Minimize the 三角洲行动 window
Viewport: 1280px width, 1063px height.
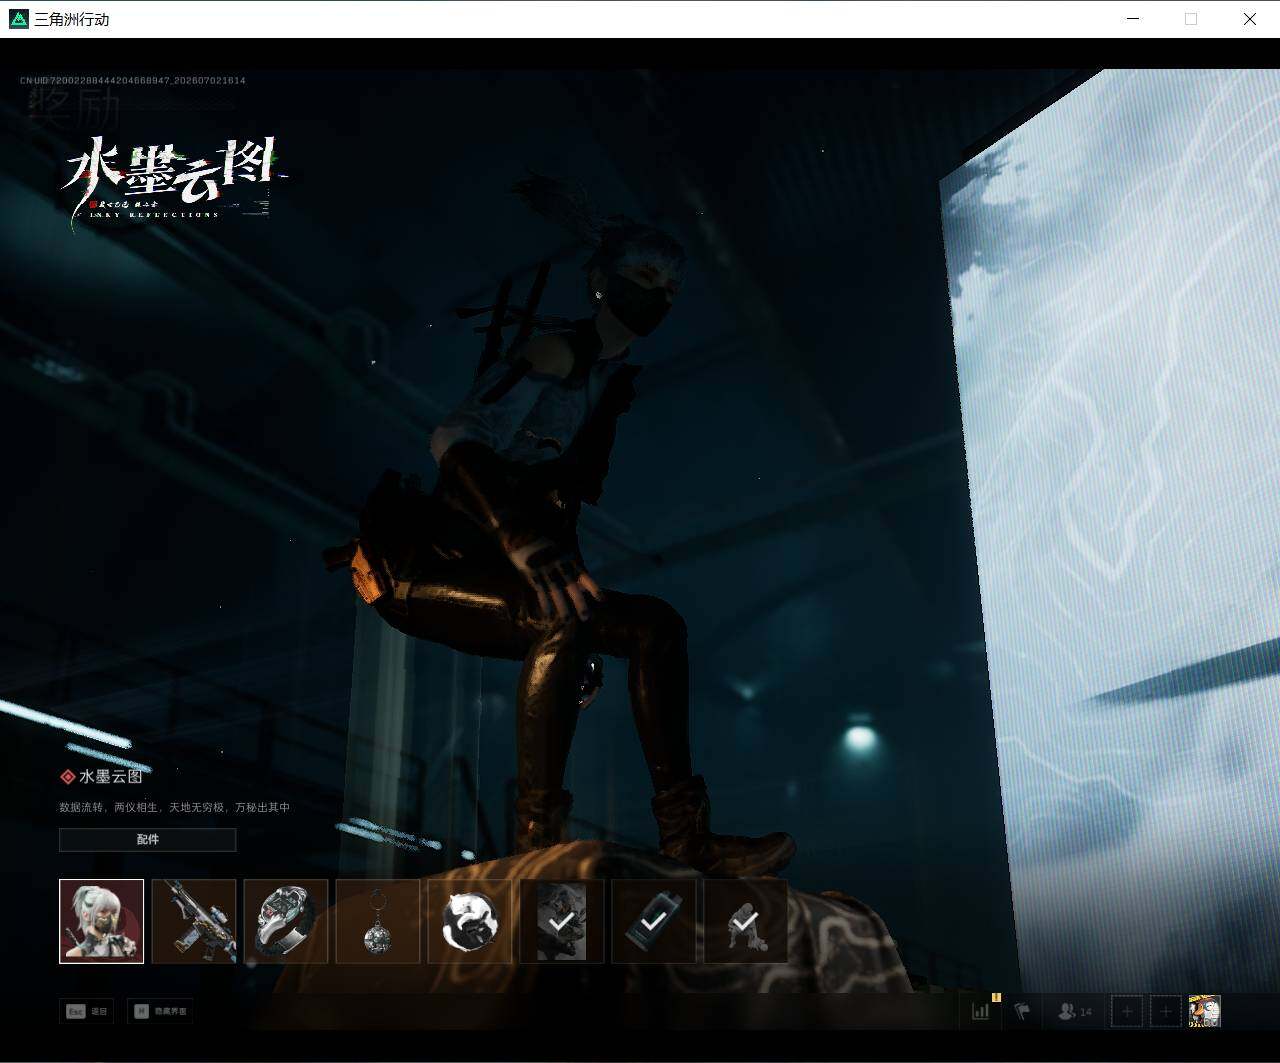1133,19
